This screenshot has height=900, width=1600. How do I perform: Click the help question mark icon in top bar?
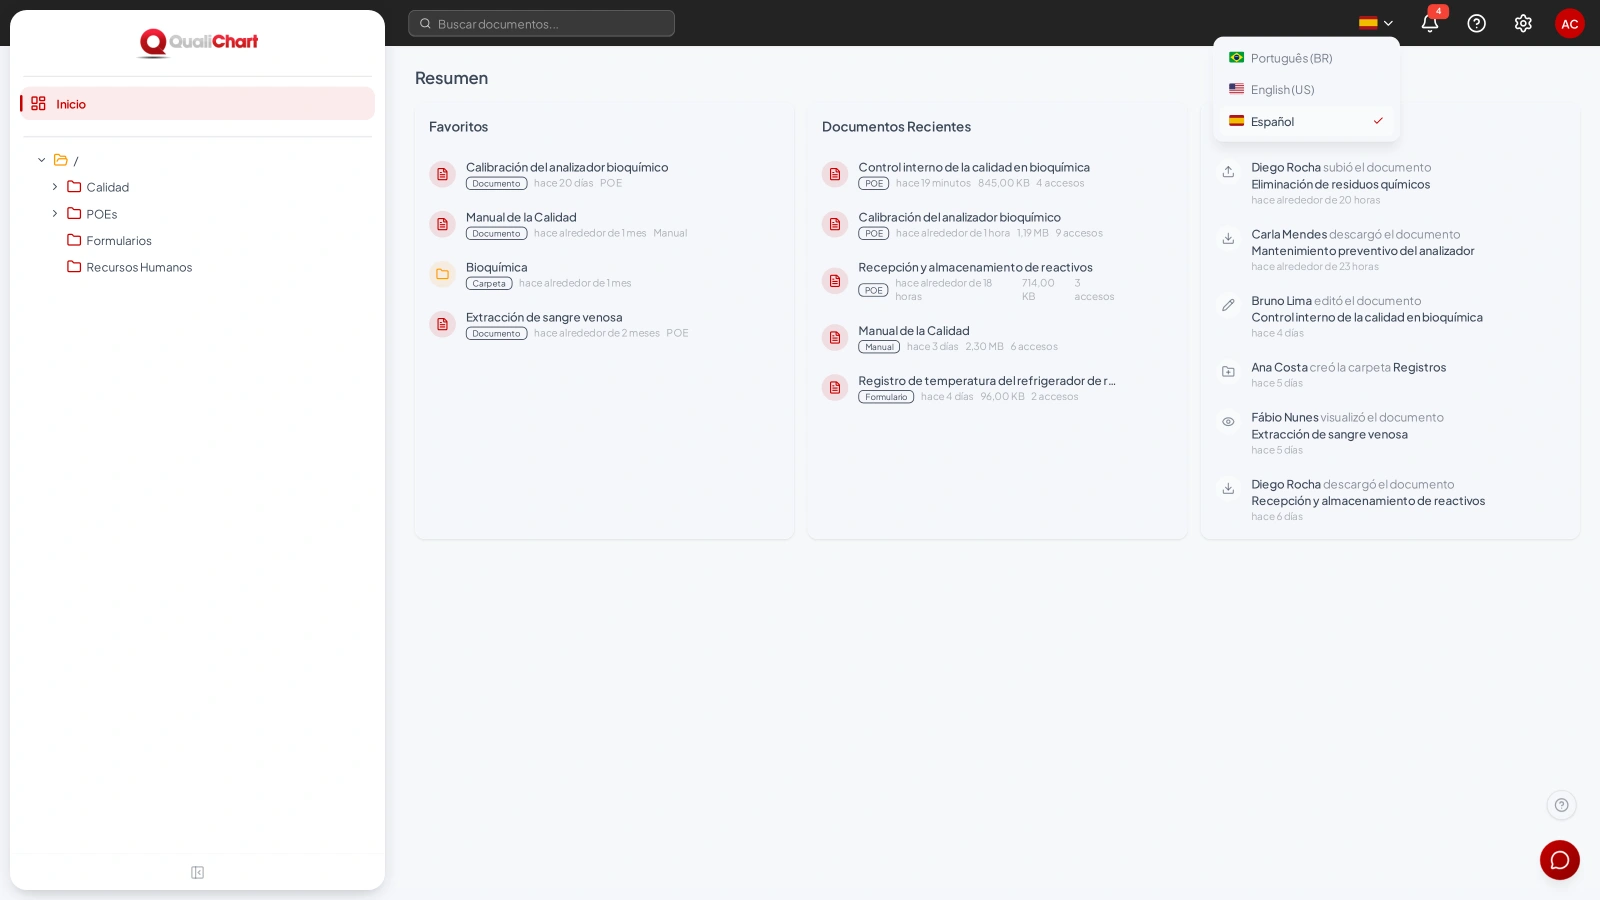1476,23
